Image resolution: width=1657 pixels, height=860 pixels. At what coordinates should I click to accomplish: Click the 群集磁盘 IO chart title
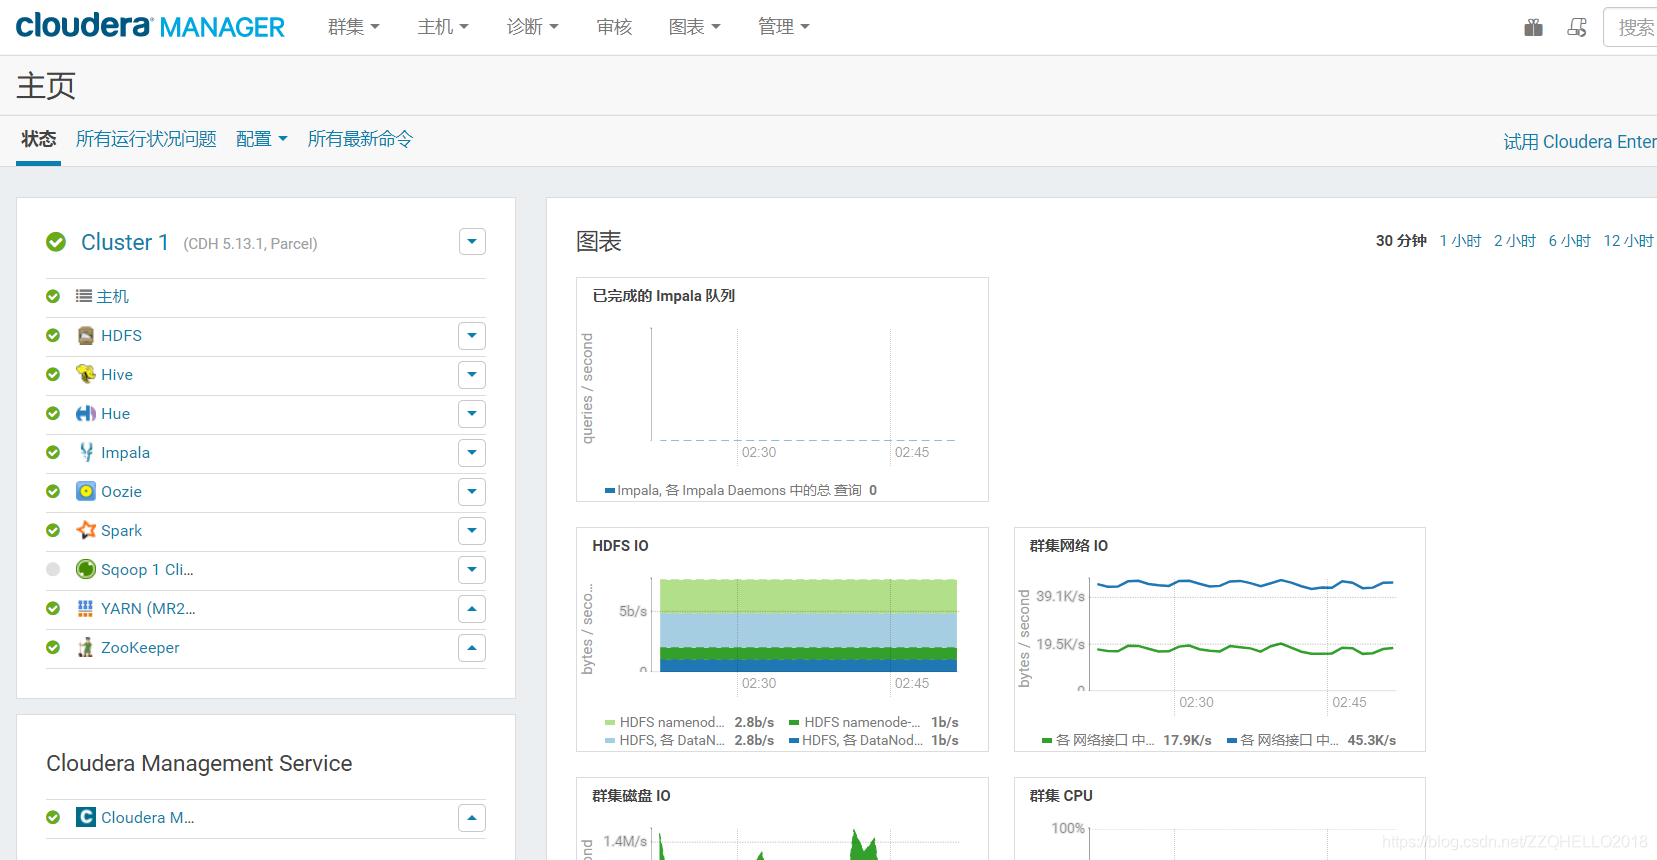631,796
